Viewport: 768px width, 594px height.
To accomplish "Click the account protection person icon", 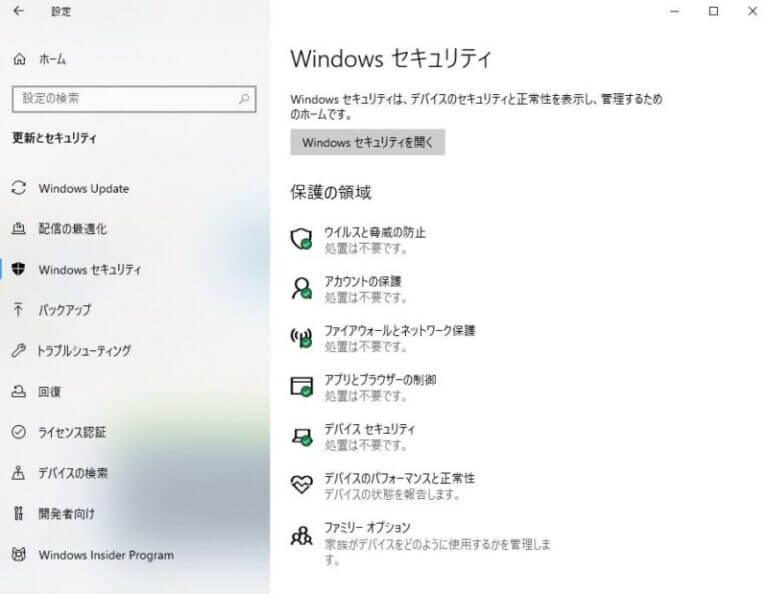I will click(x=301, y=288).
